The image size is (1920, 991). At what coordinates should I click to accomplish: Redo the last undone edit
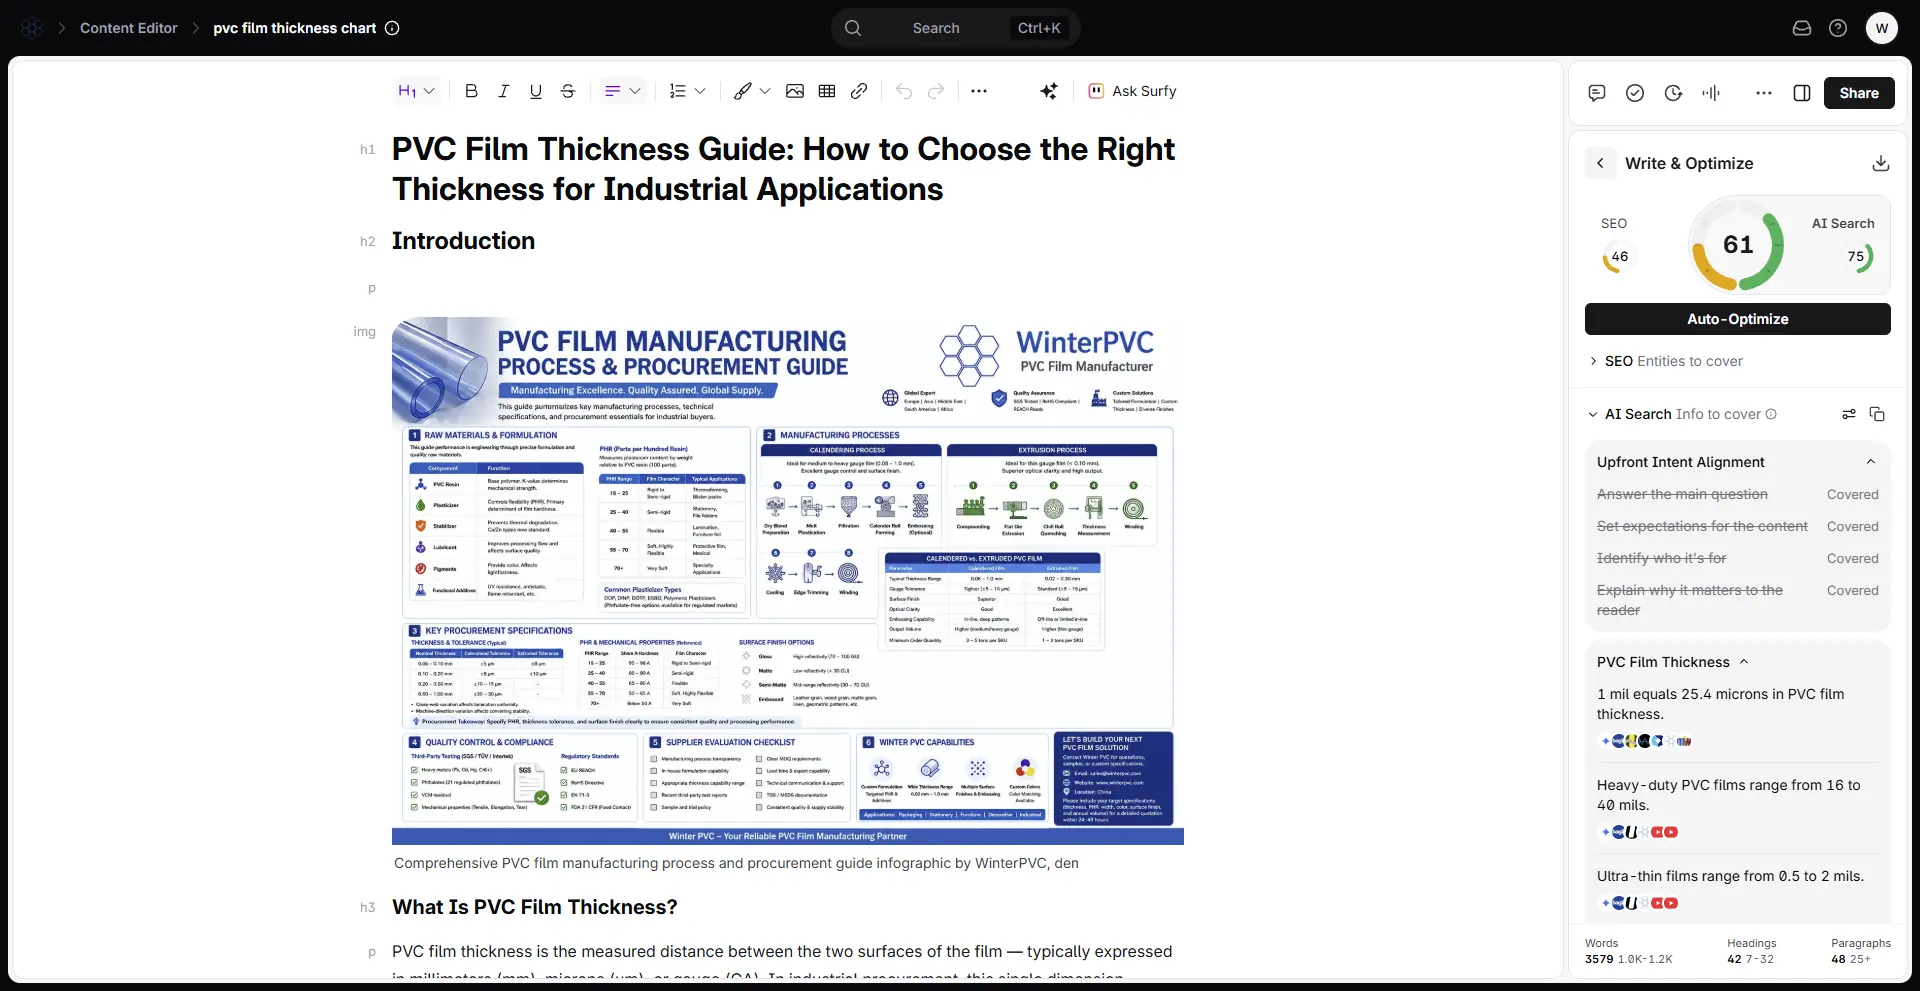click(936, 91)
